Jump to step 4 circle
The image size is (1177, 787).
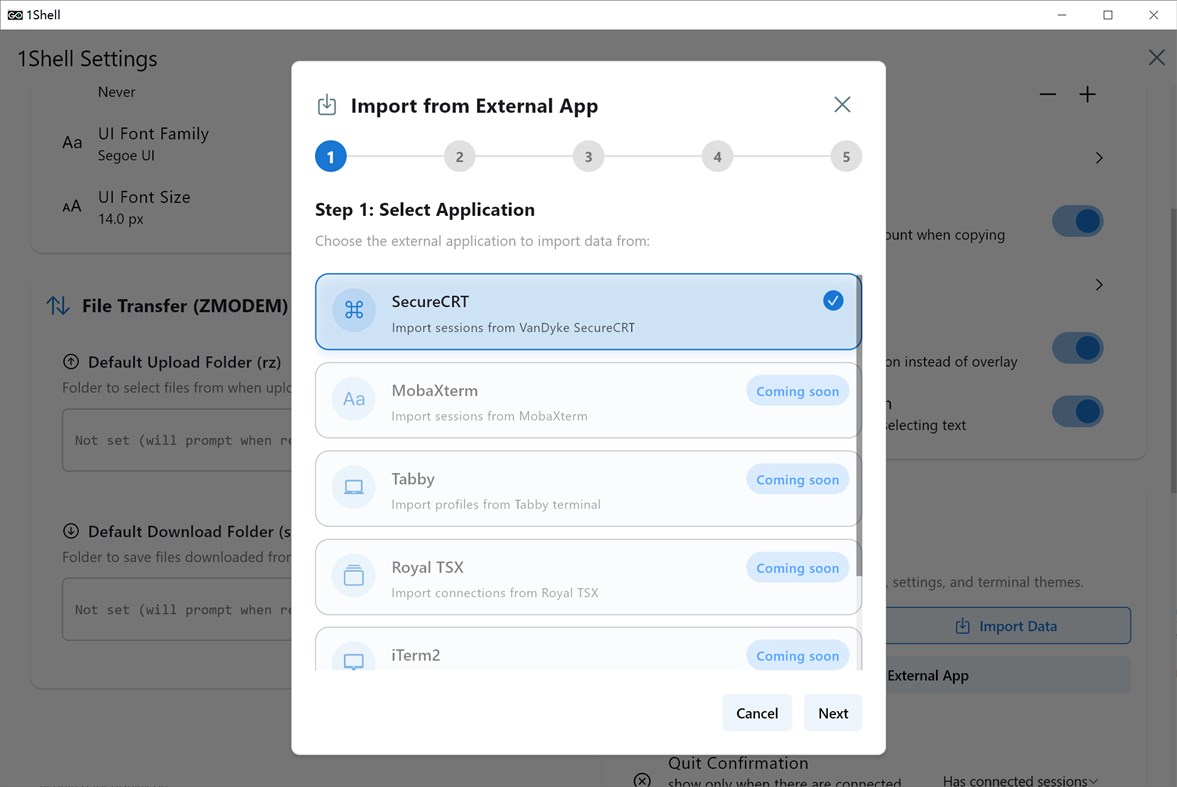point(718,156)
